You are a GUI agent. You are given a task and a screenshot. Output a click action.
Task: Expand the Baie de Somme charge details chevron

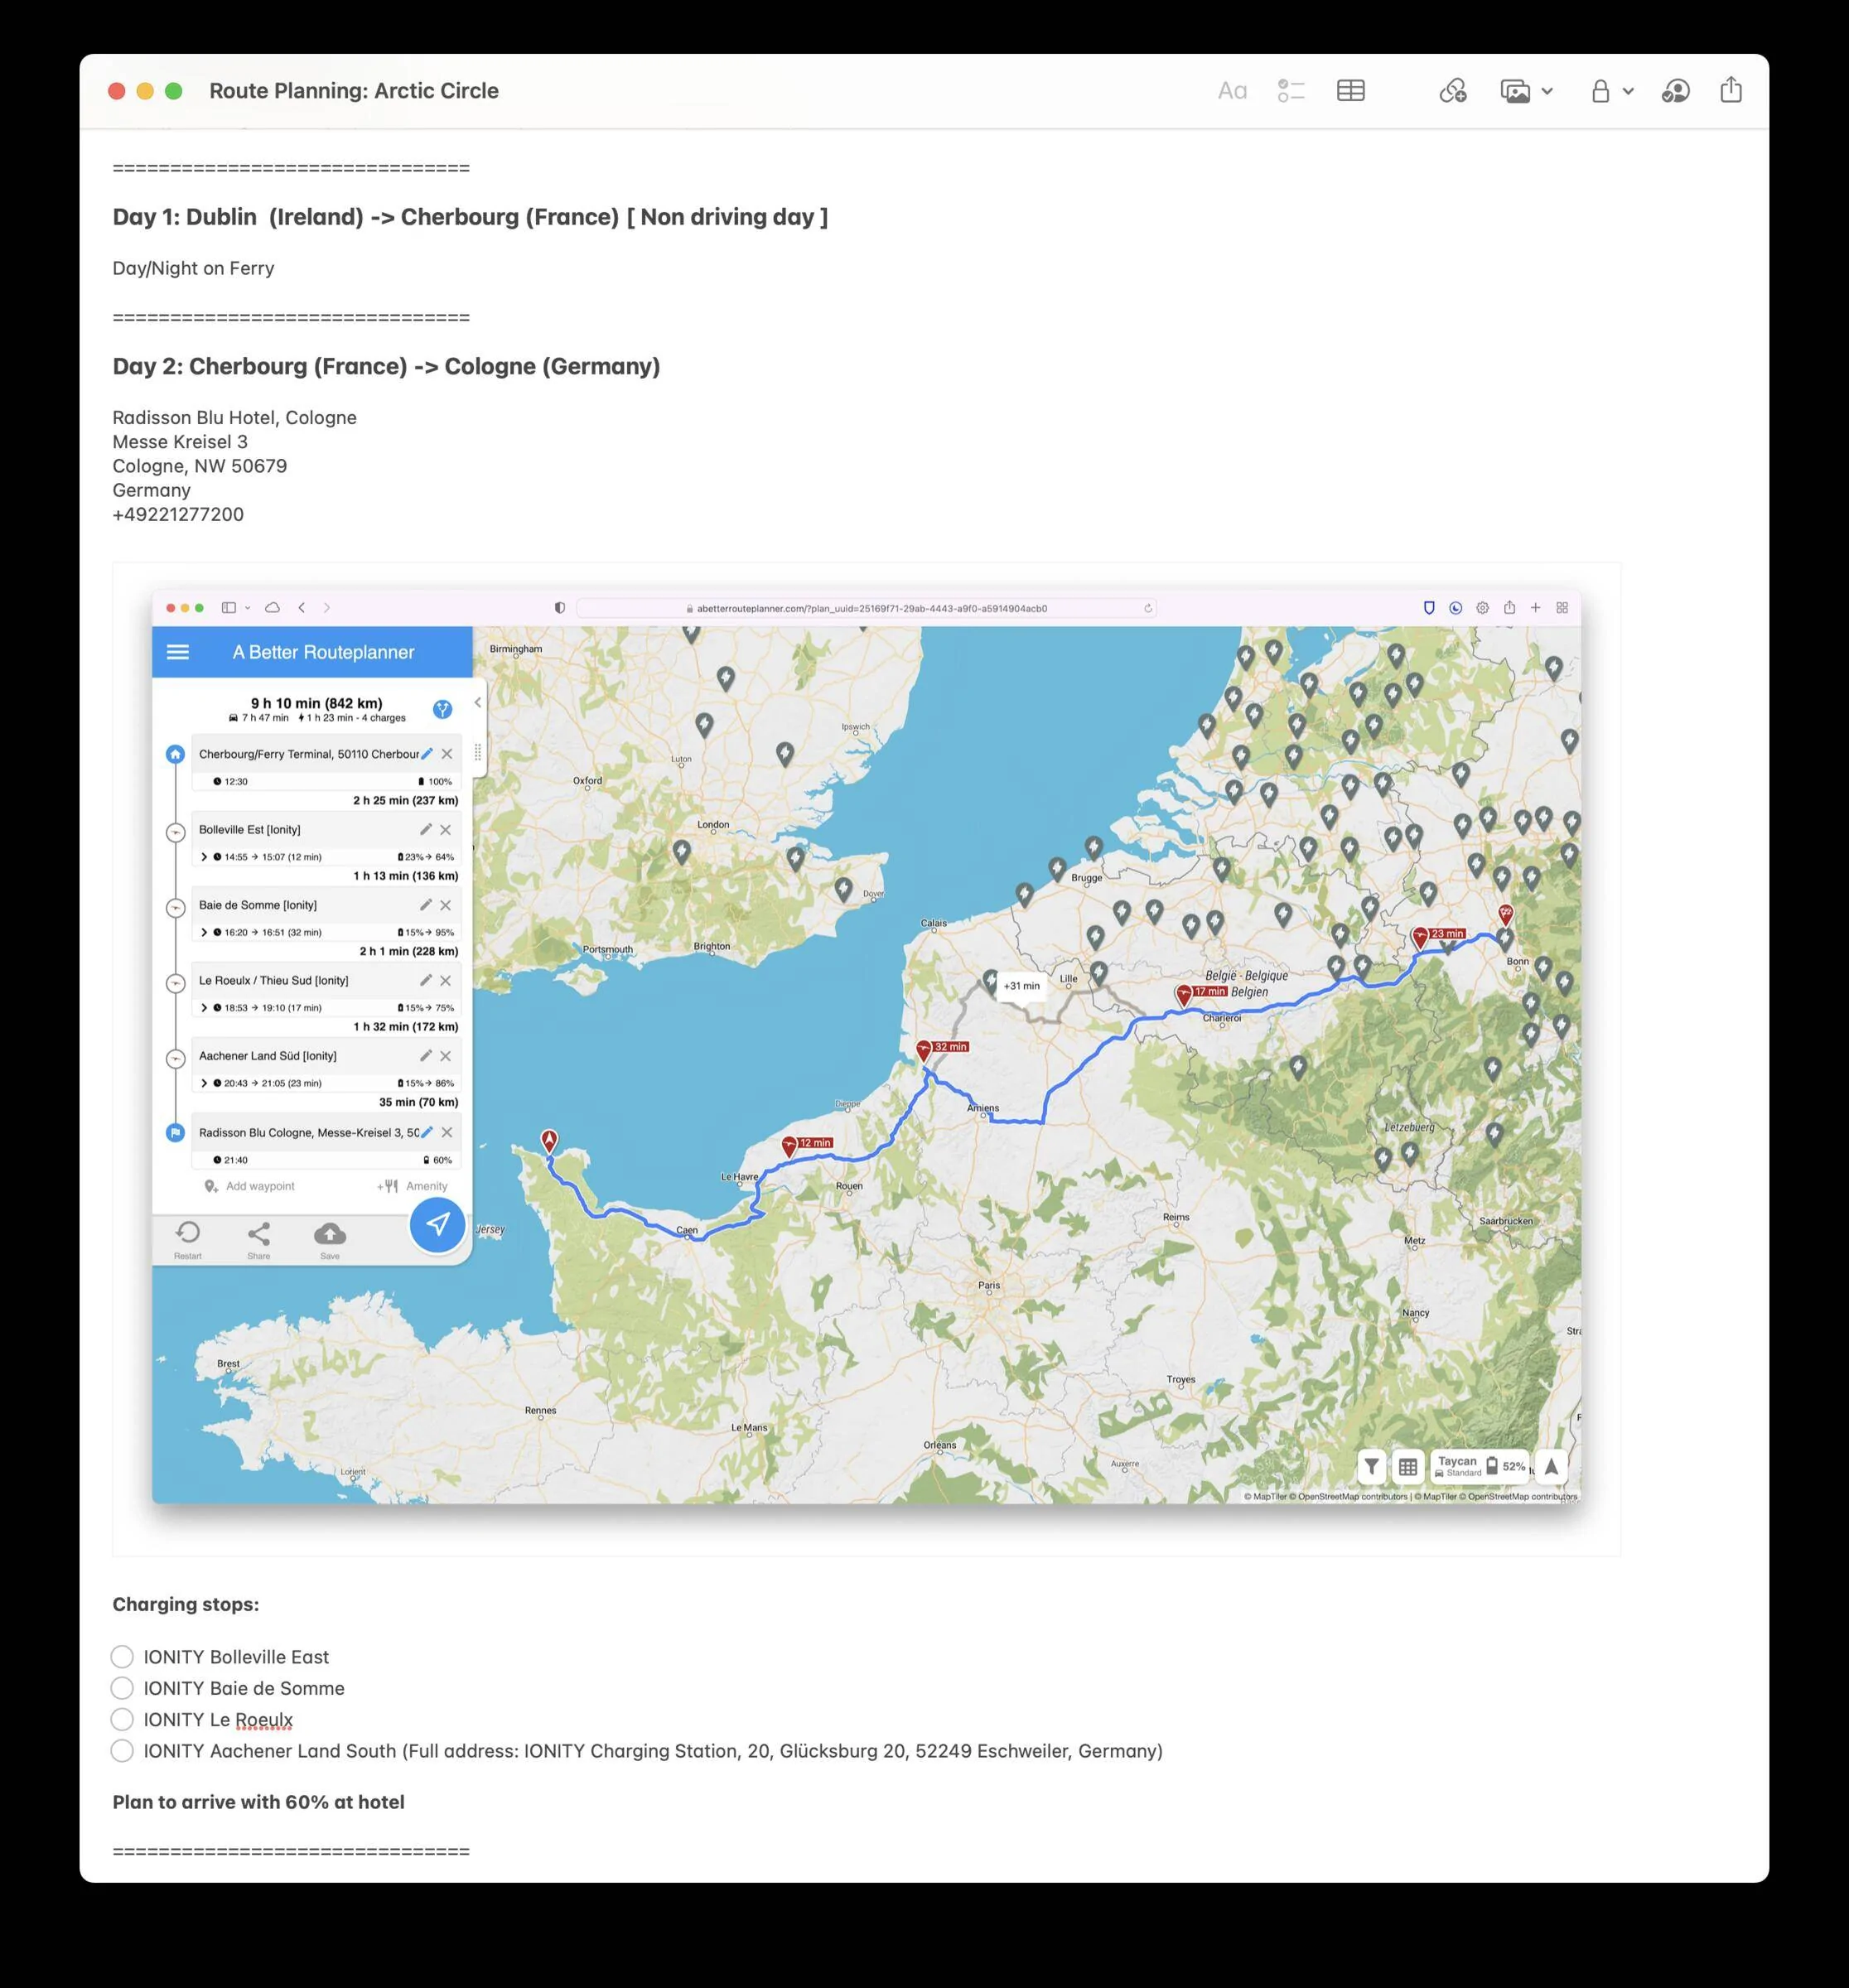pyautogui.click(x=204, y=932)
